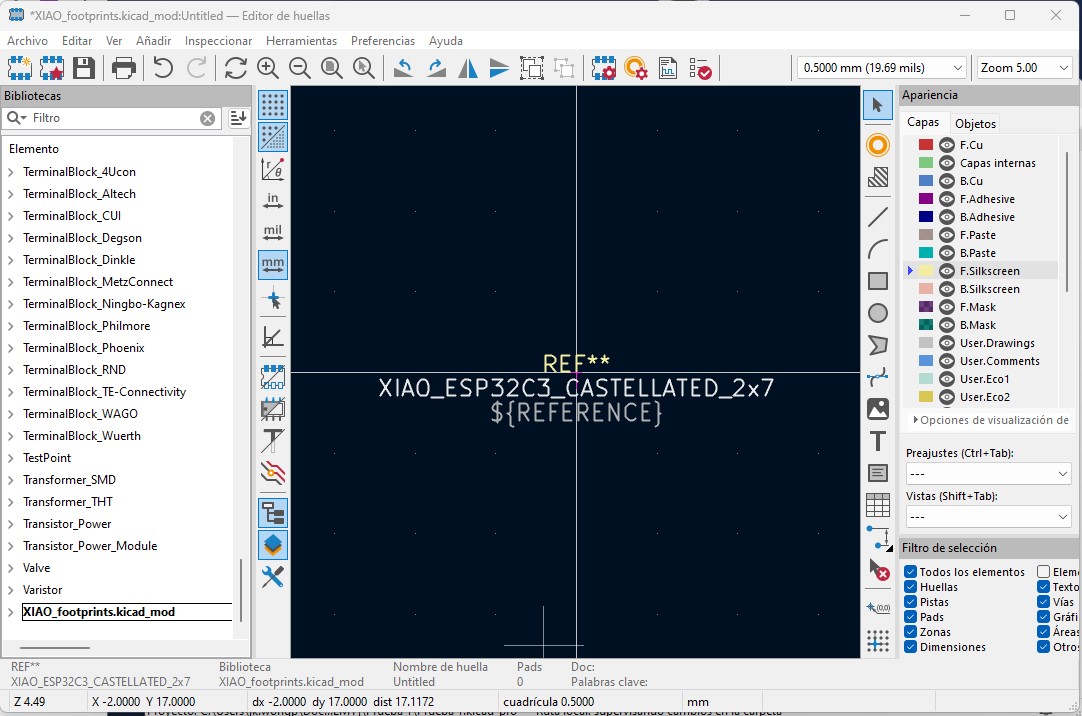The image size is (1082, 716).
Task: Click the Zoom to fit icon
Action: (332, 68)
